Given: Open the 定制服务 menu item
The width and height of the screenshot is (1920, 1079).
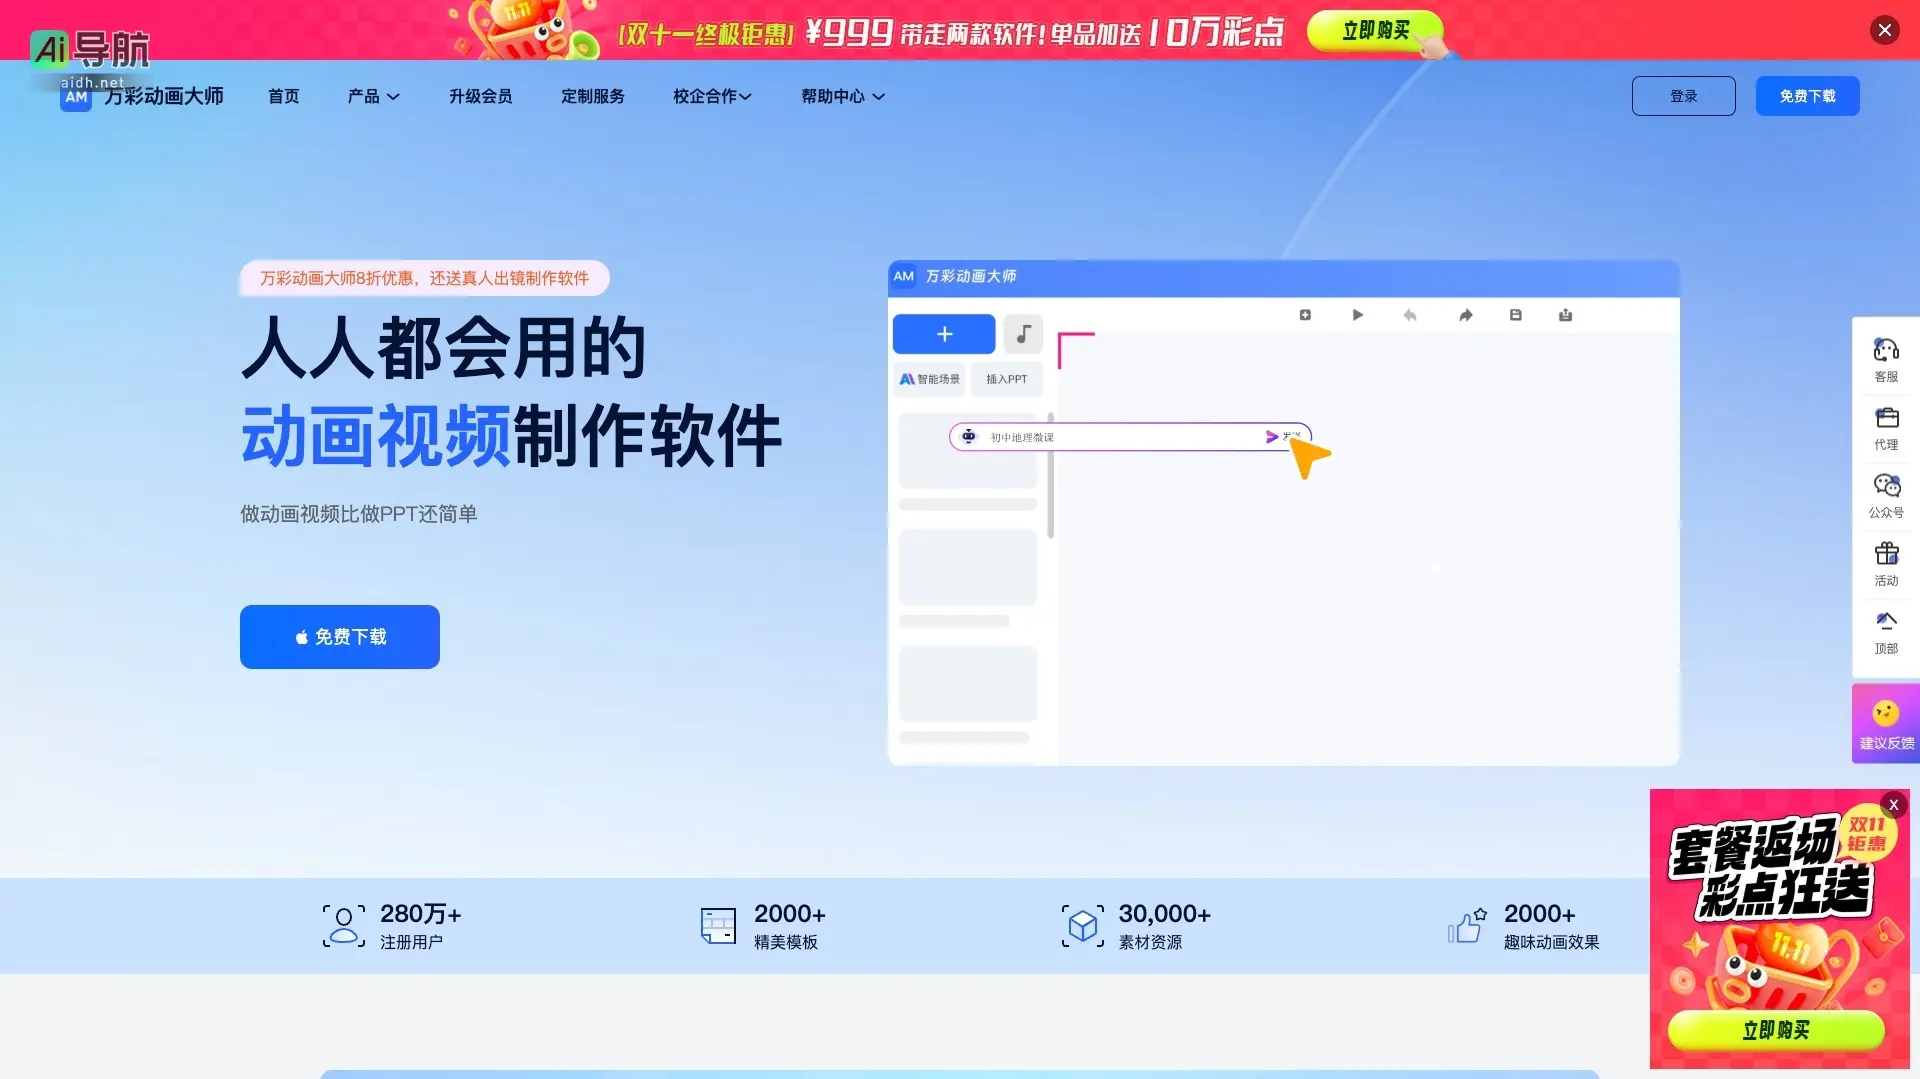Looking at the screenshot, I should pyautogui.click(x=592, y=96).
